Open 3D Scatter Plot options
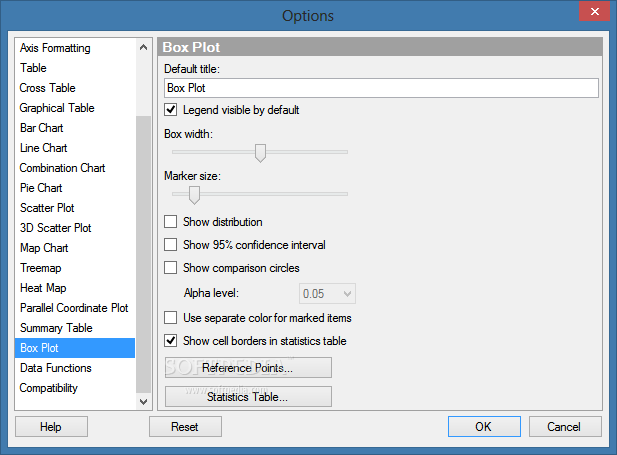Screen dimensions: 617x455 pos(75,228)
